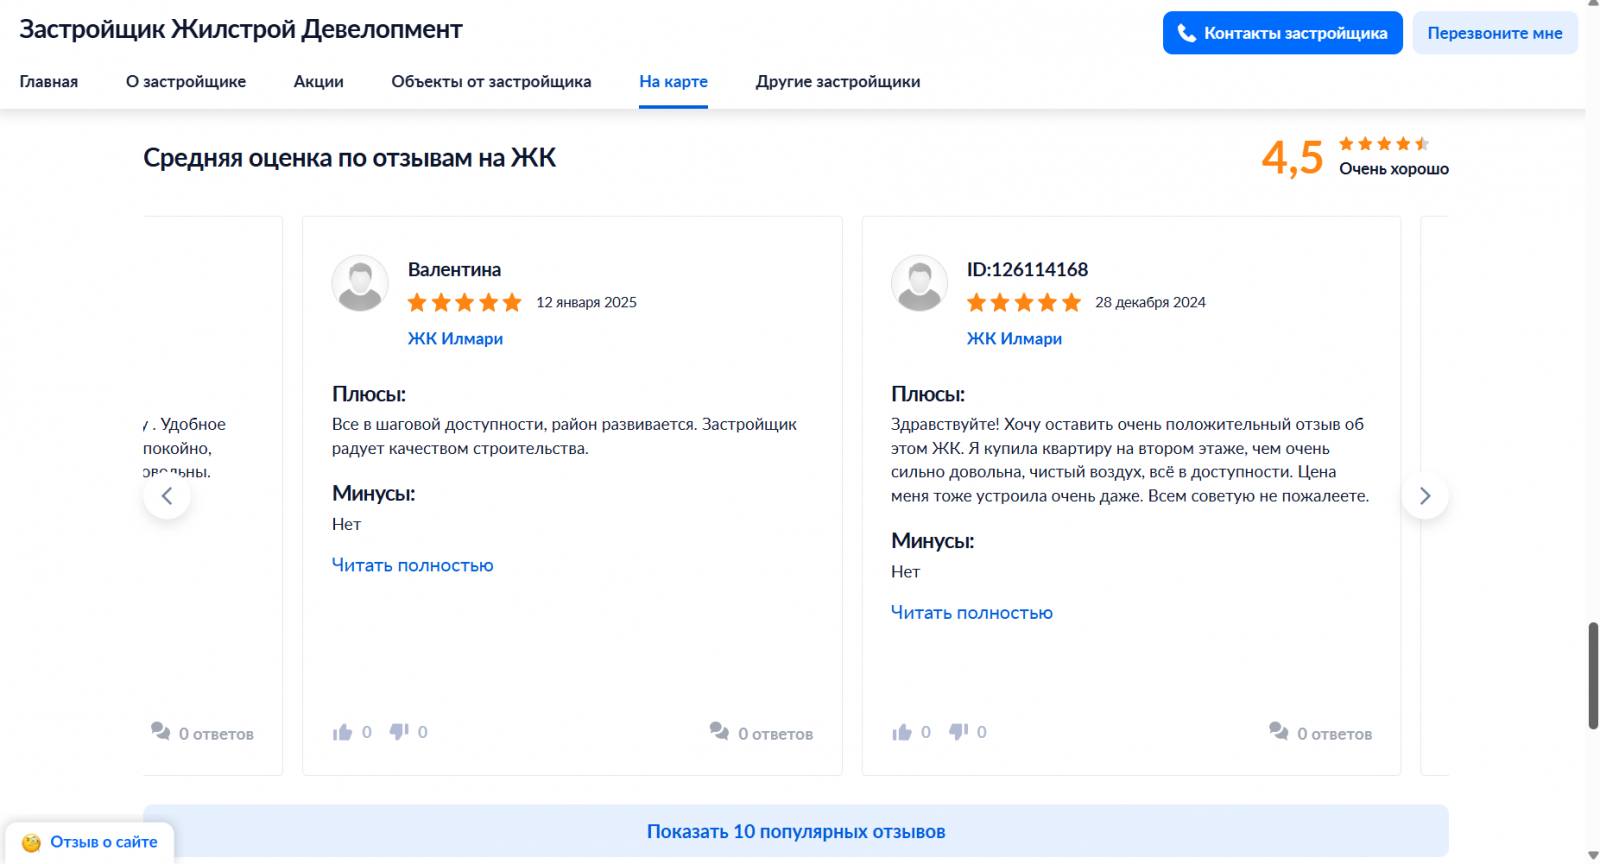Click Валентина's five-star rating
The image size is (1600, 864).
(465, 302)
